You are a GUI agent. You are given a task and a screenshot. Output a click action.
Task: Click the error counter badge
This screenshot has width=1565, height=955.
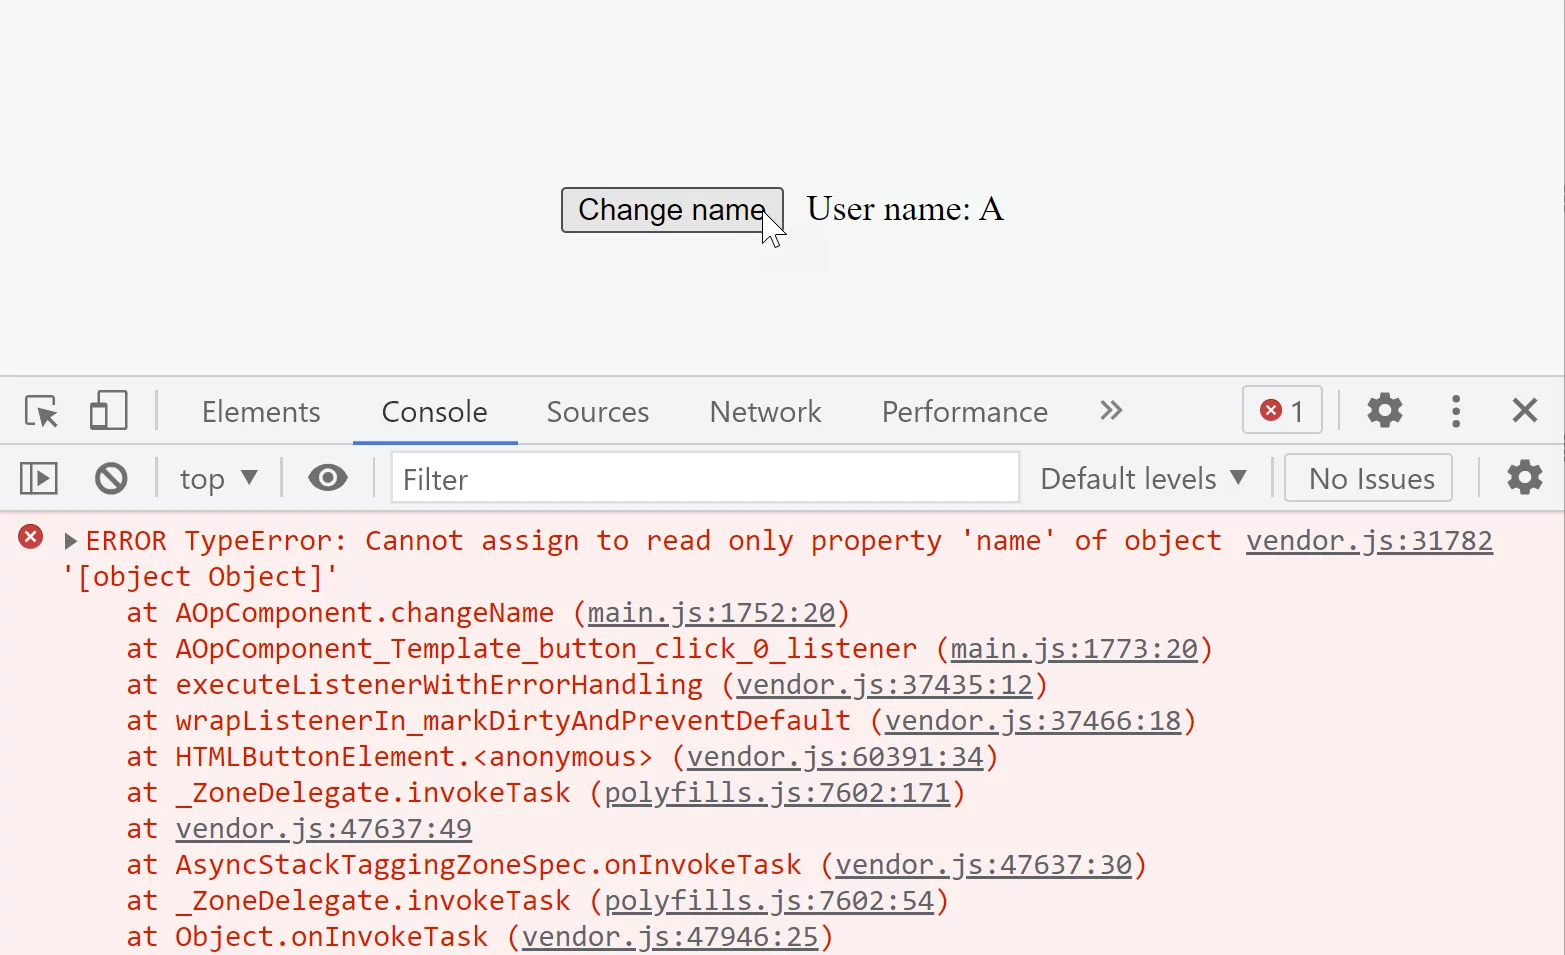tap(1281, 410)
